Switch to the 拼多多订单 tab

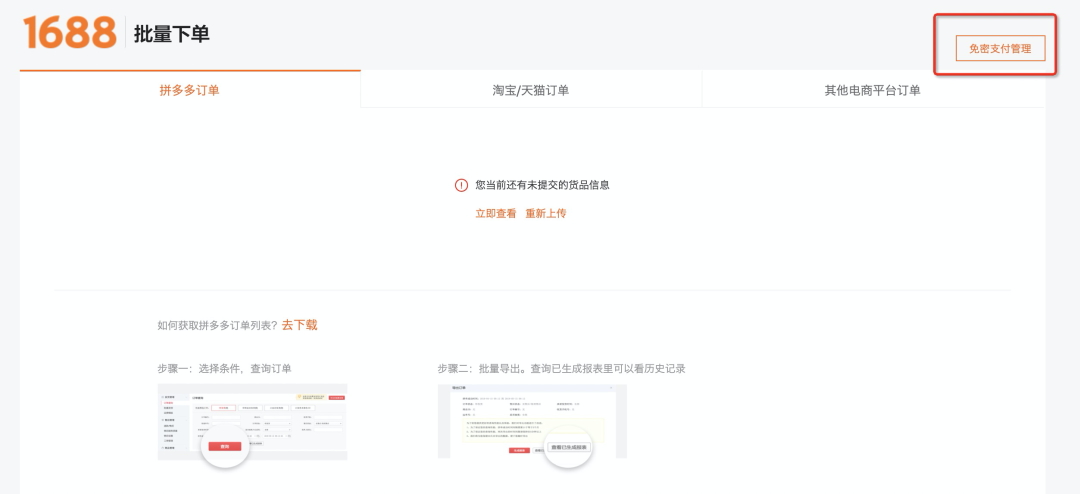[189, 90]
